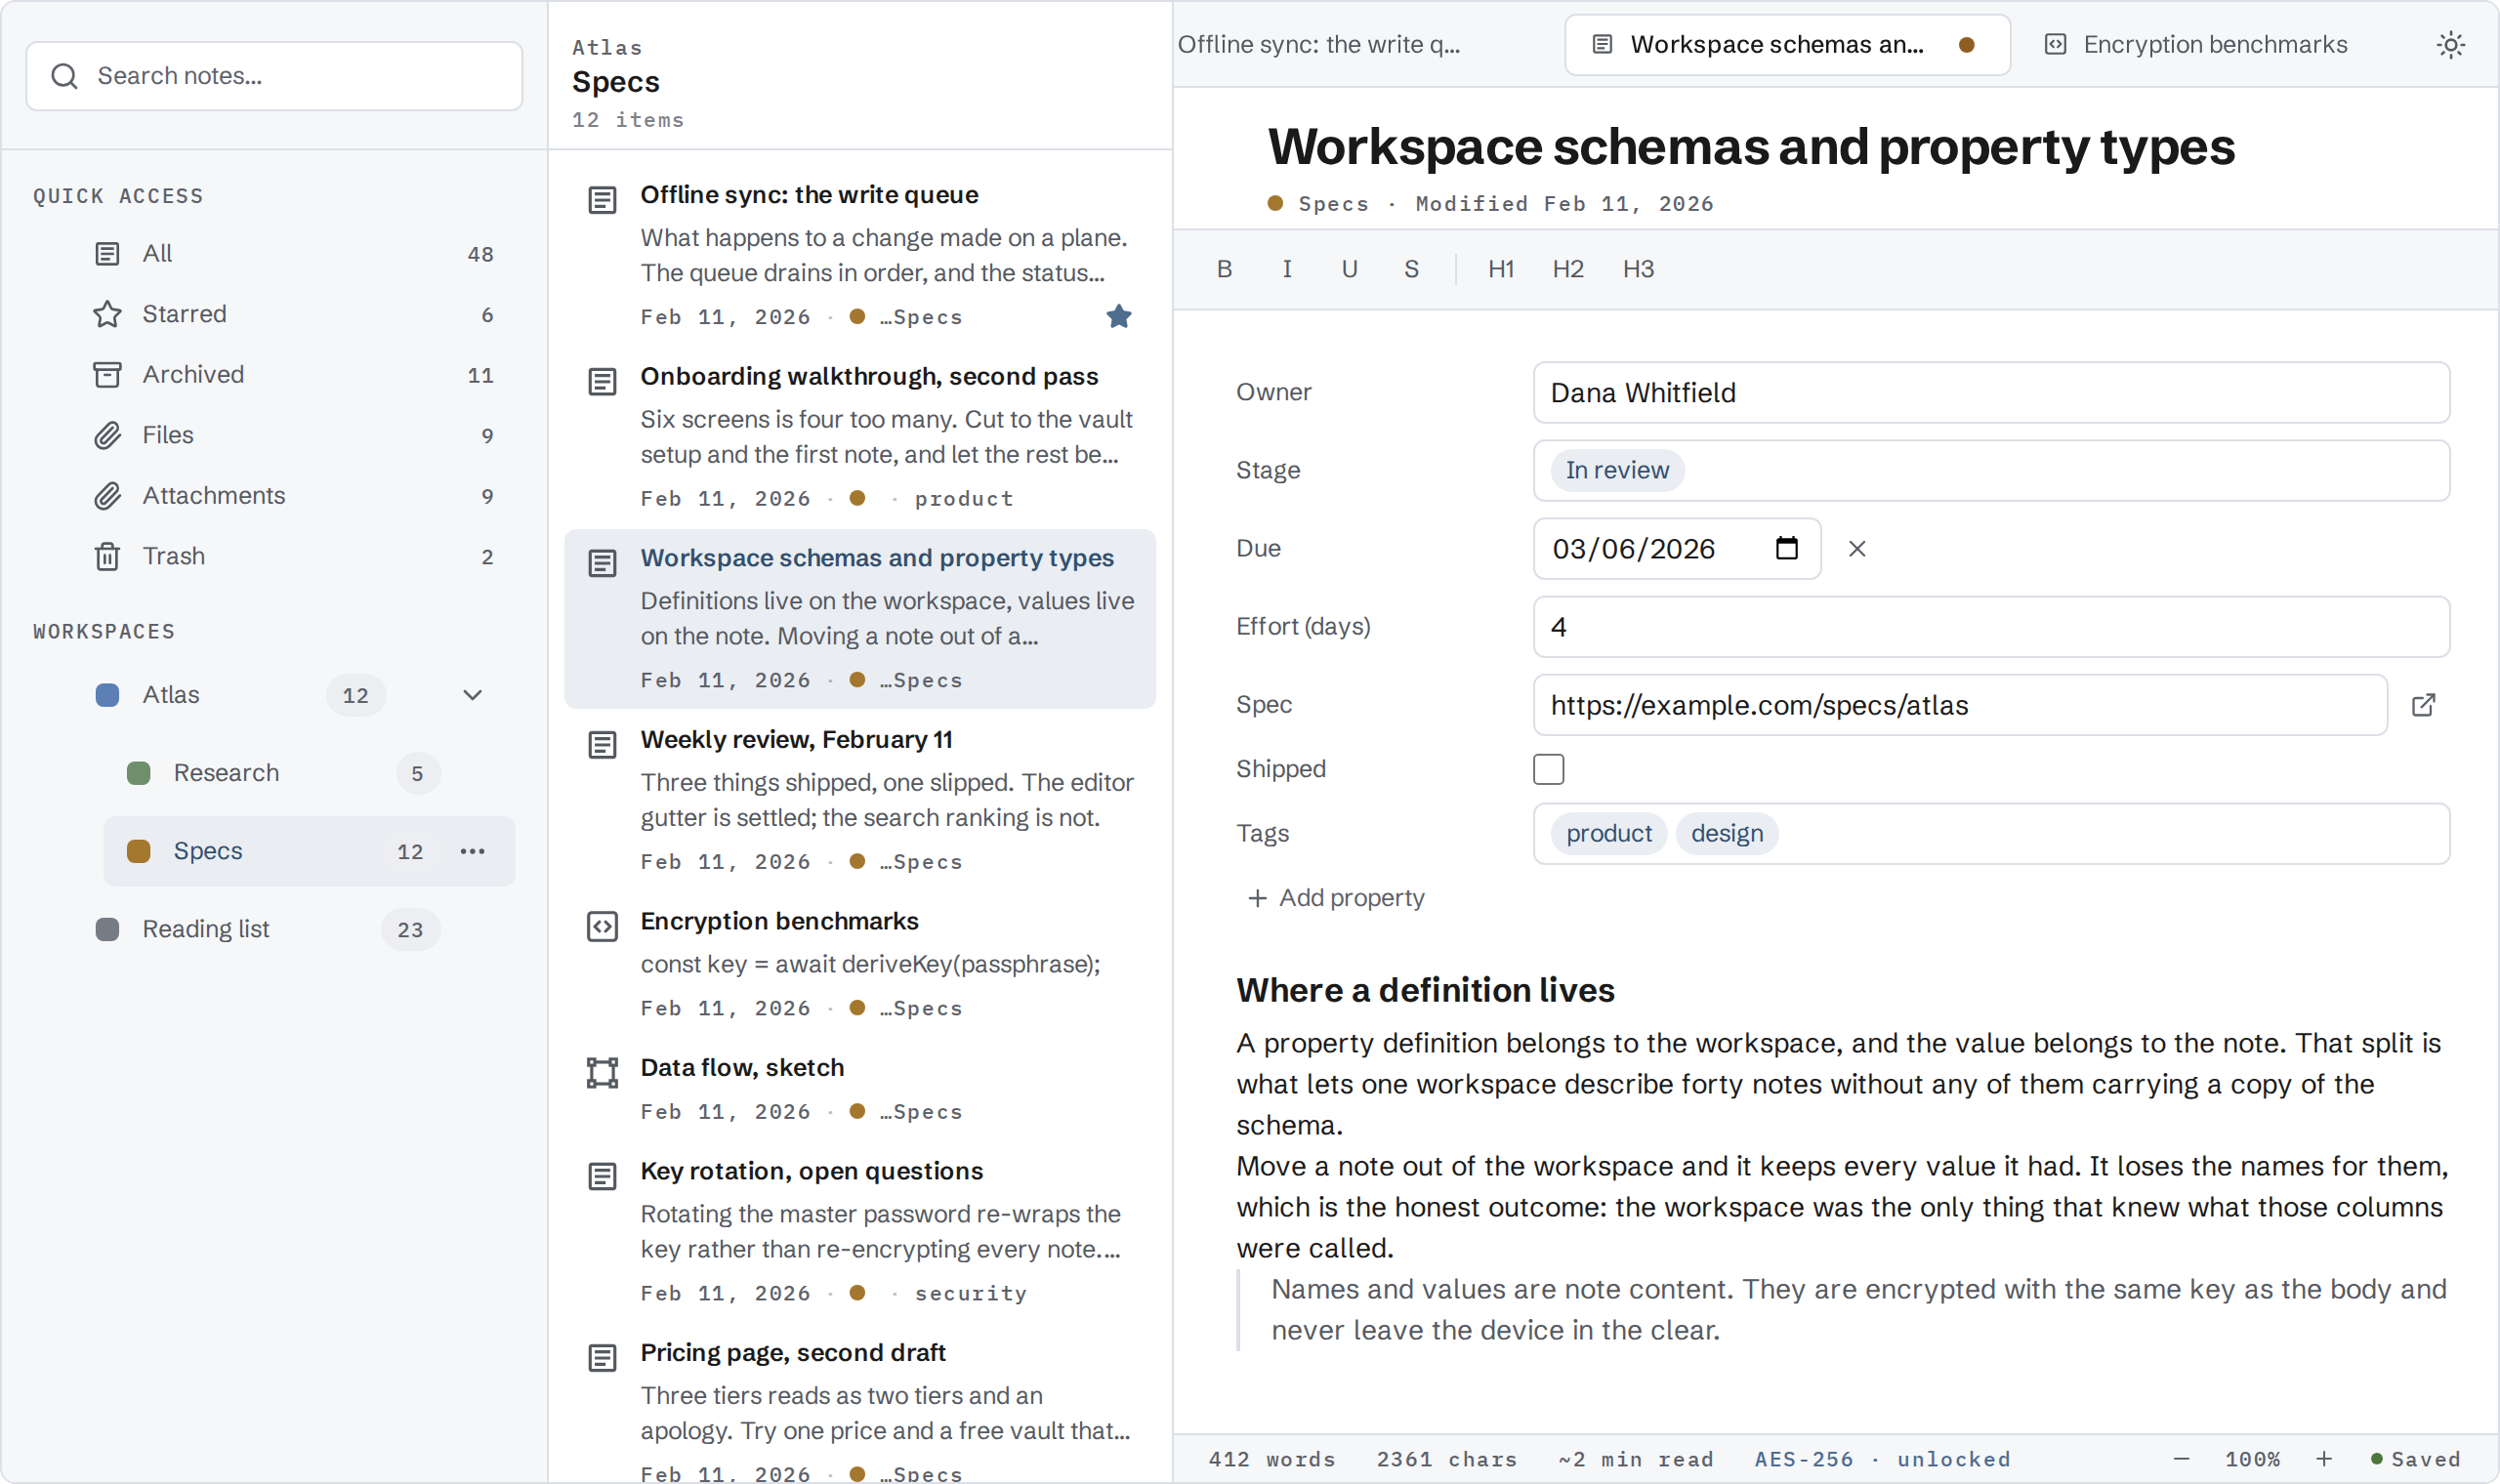The image size is (2500, 1484).
Task: Focus the Search notes field
Action: point(274,76)
